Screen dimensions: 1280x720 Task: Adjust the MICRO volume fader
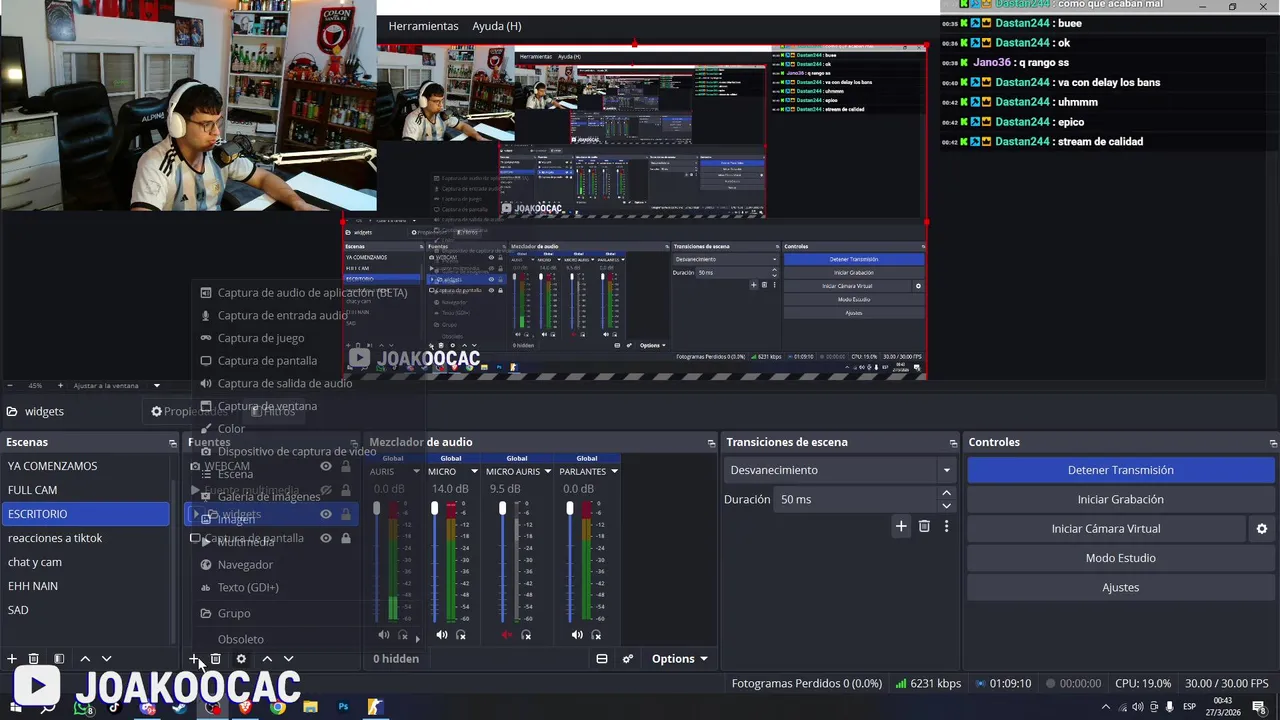point(435,509)
